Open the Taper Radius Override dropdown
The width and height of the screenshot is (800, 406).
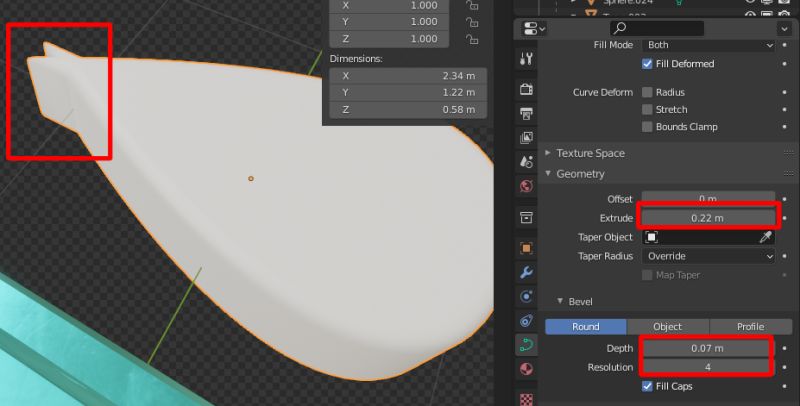click(708, 256)
